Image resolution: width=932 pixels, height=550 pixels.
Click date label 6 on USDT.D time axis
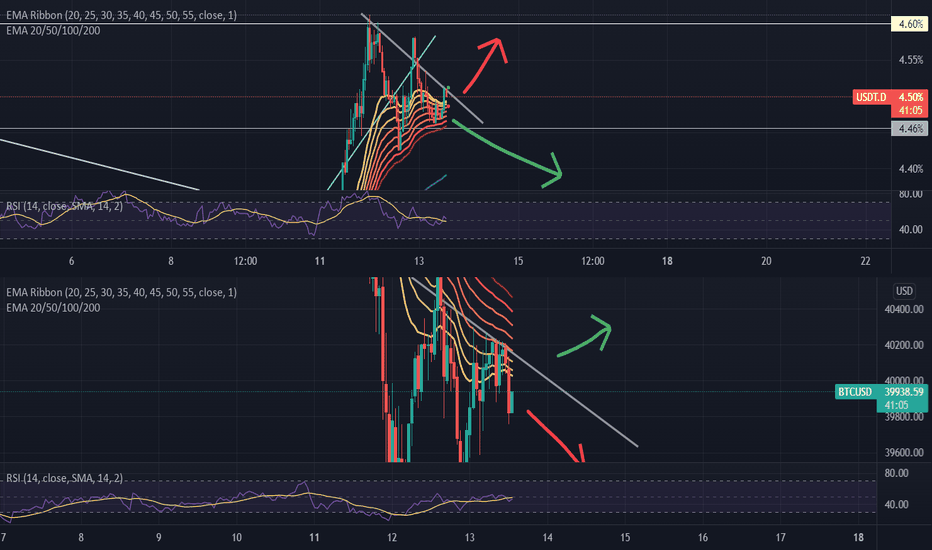click(71, 261)
